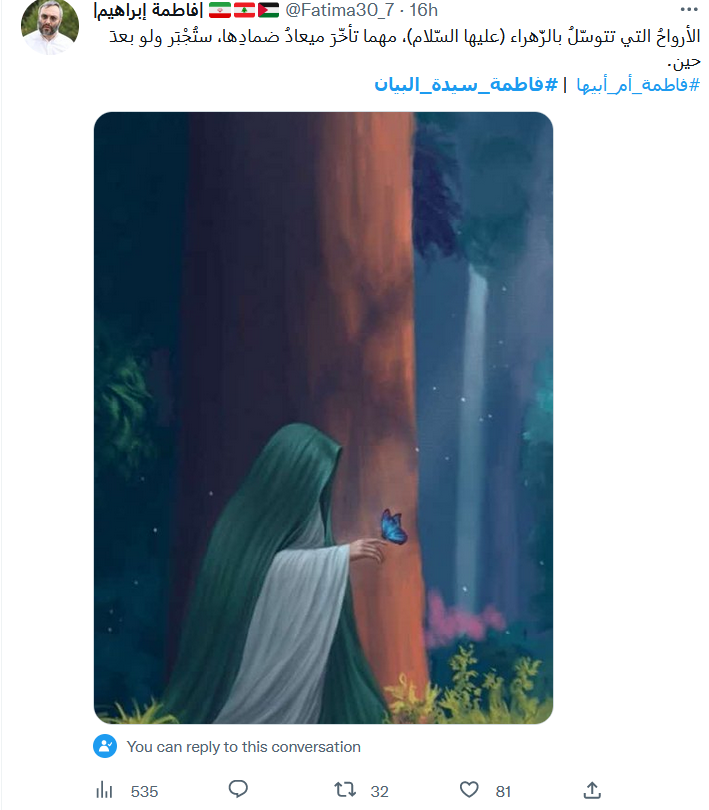This screenshot has width=709, height=810.
Task: Open the @Fatima30_7 handle link
Action: [x=340, y=10]
